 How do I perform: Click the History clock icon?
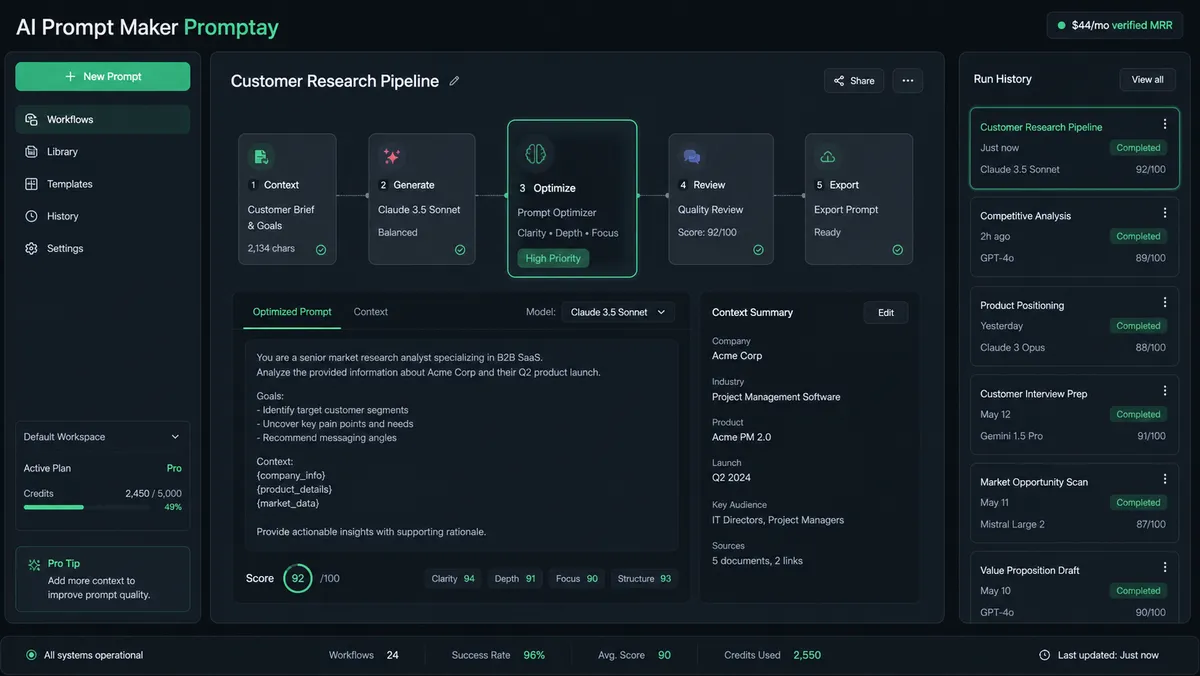click(31, 216)
